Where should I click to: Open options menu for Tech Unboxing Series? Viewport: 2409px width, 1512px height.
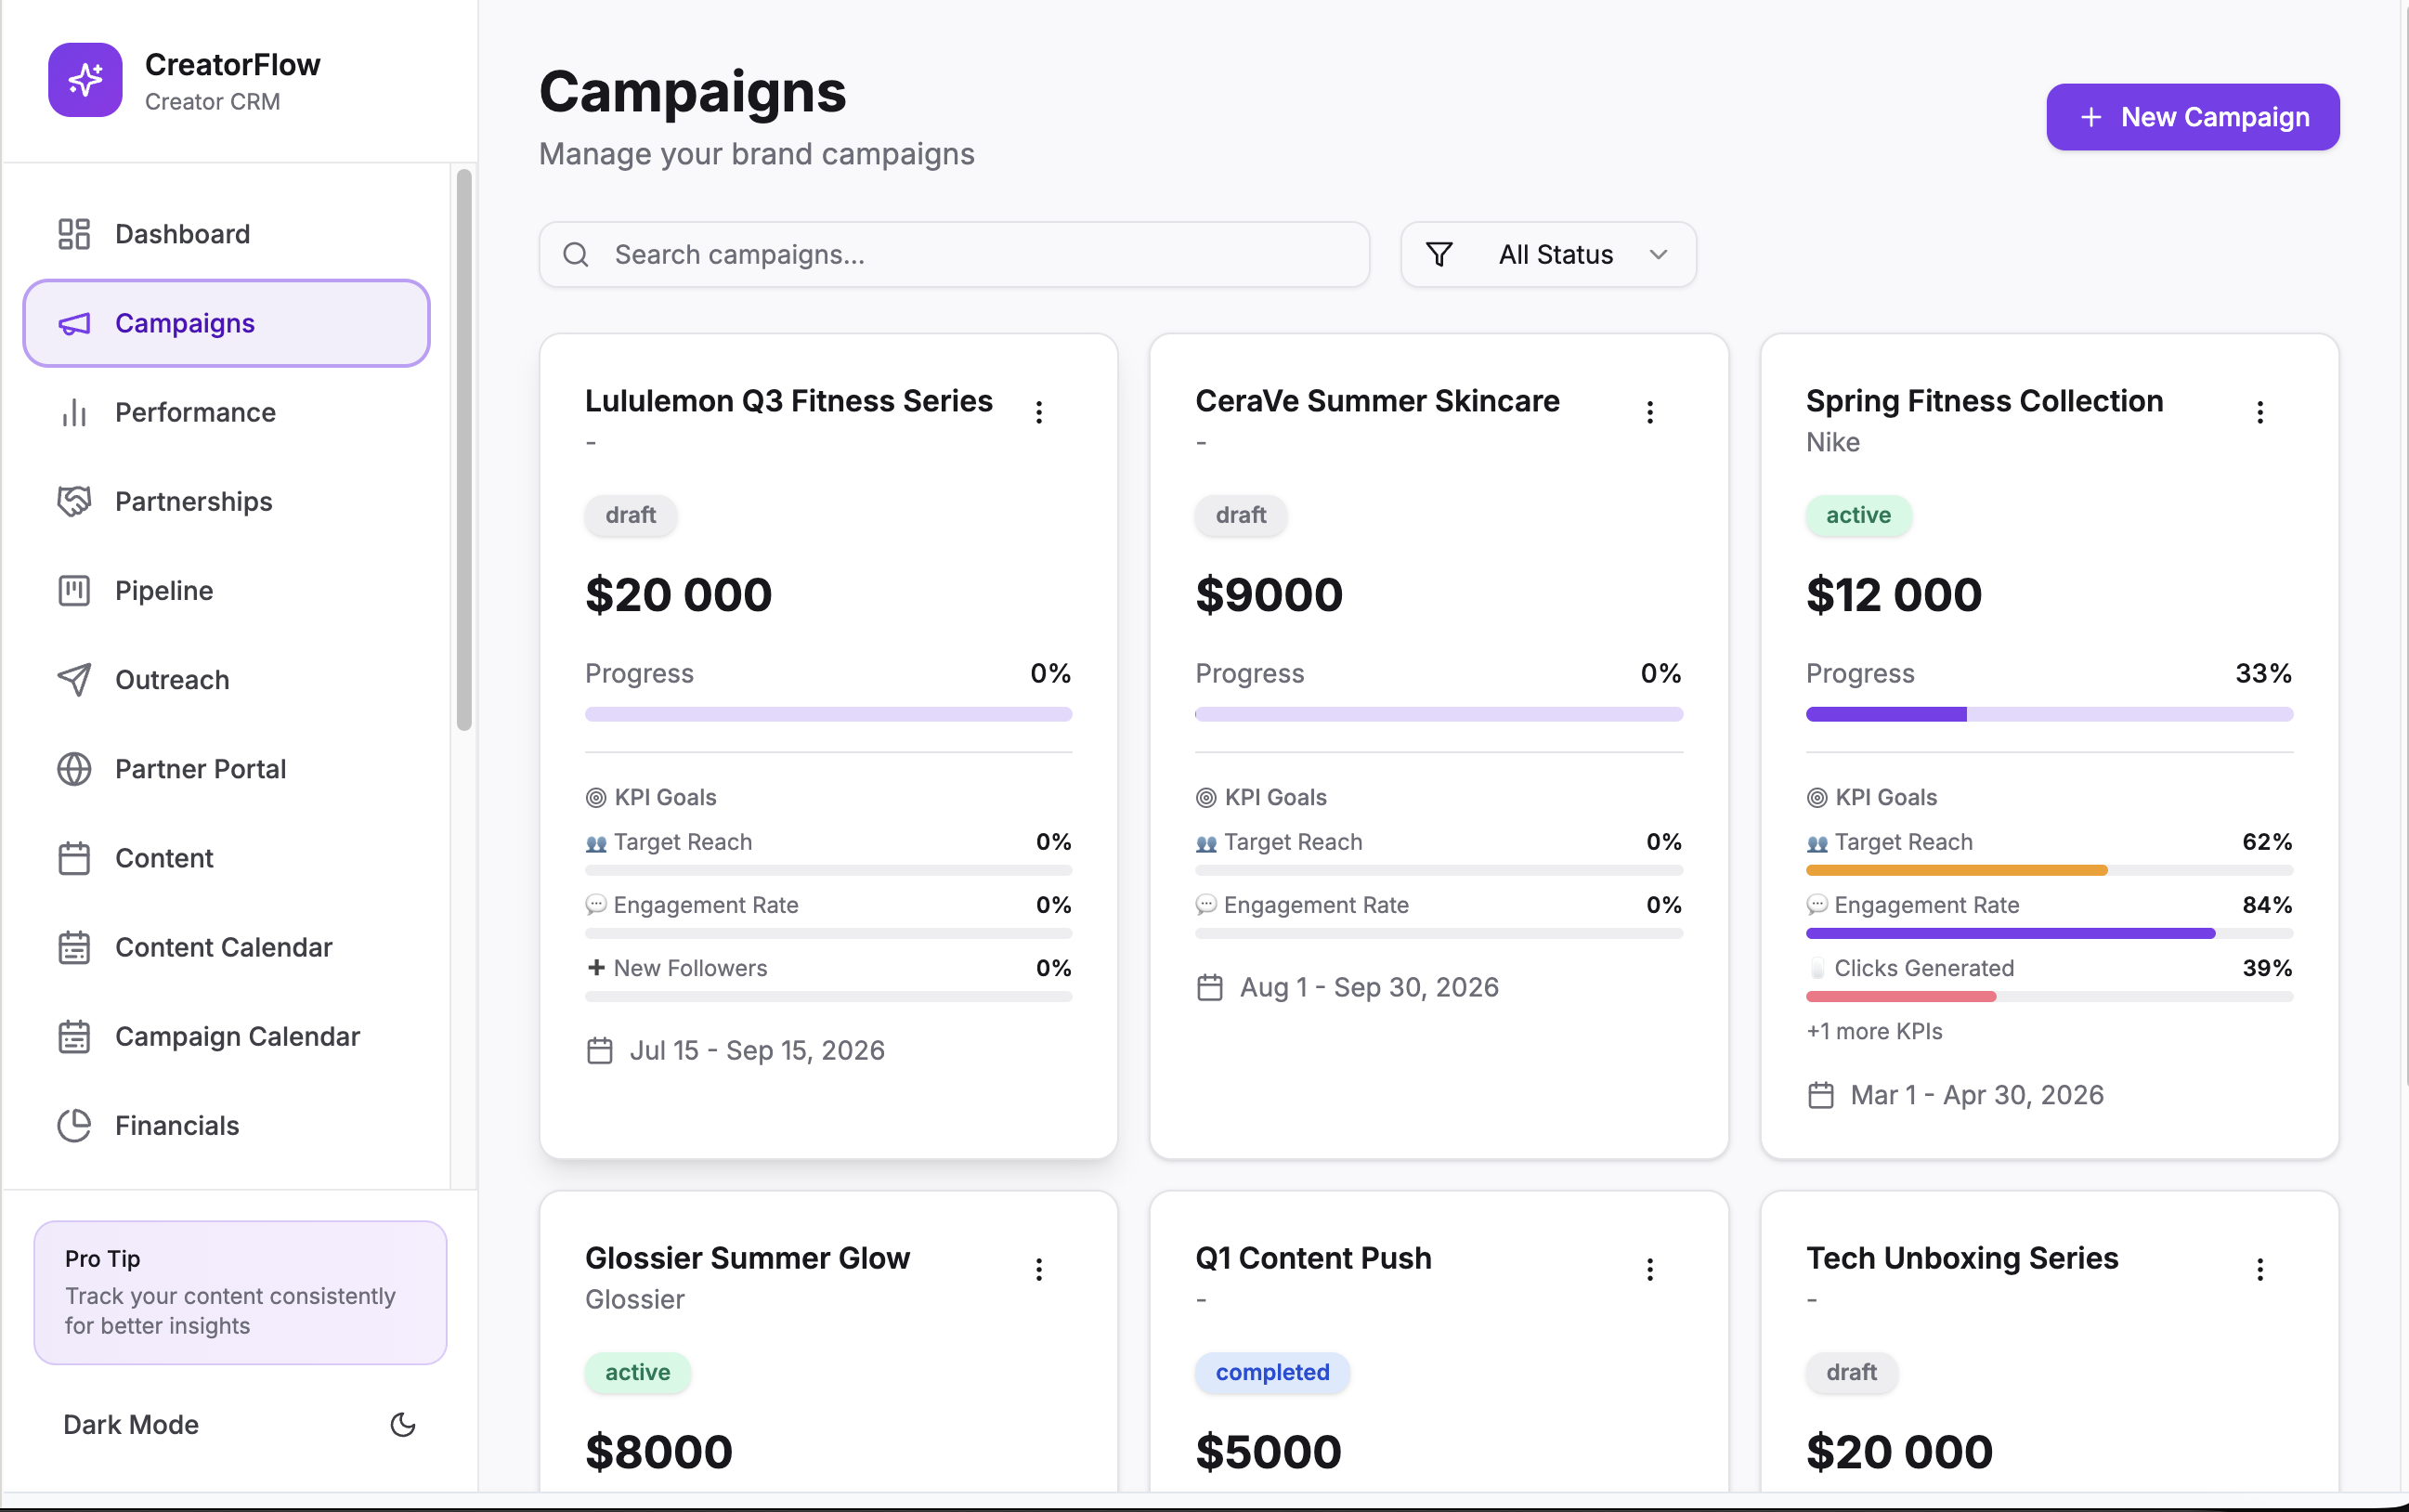[2260, 1269]
